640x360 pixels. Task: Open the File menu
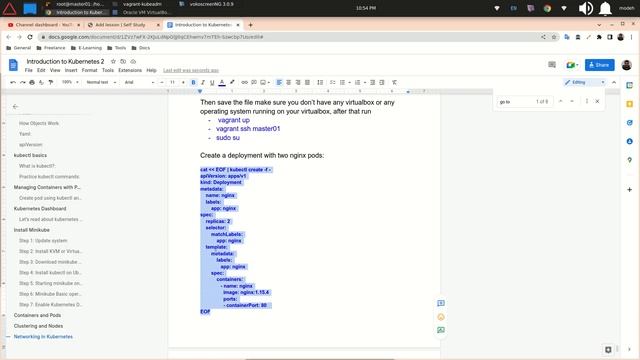pos(29,70)
